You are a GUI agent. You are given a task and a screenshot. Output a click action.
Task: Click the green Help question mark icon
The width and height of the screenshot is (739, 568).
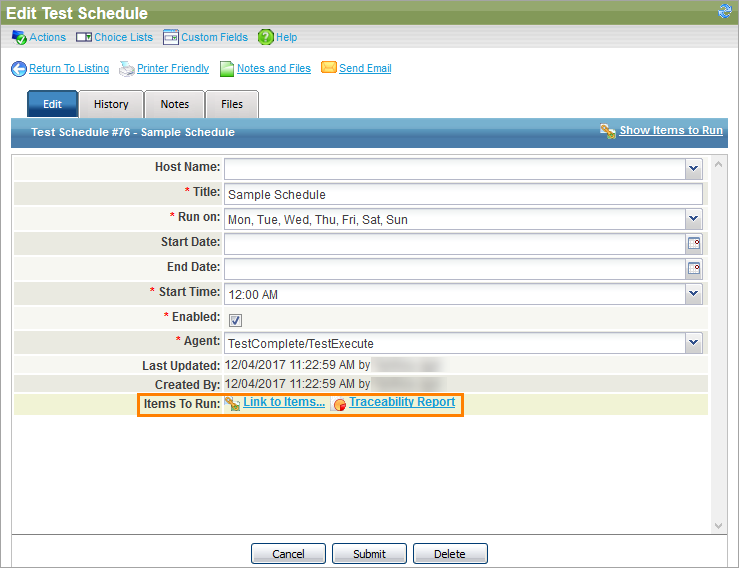click(266, 37)
